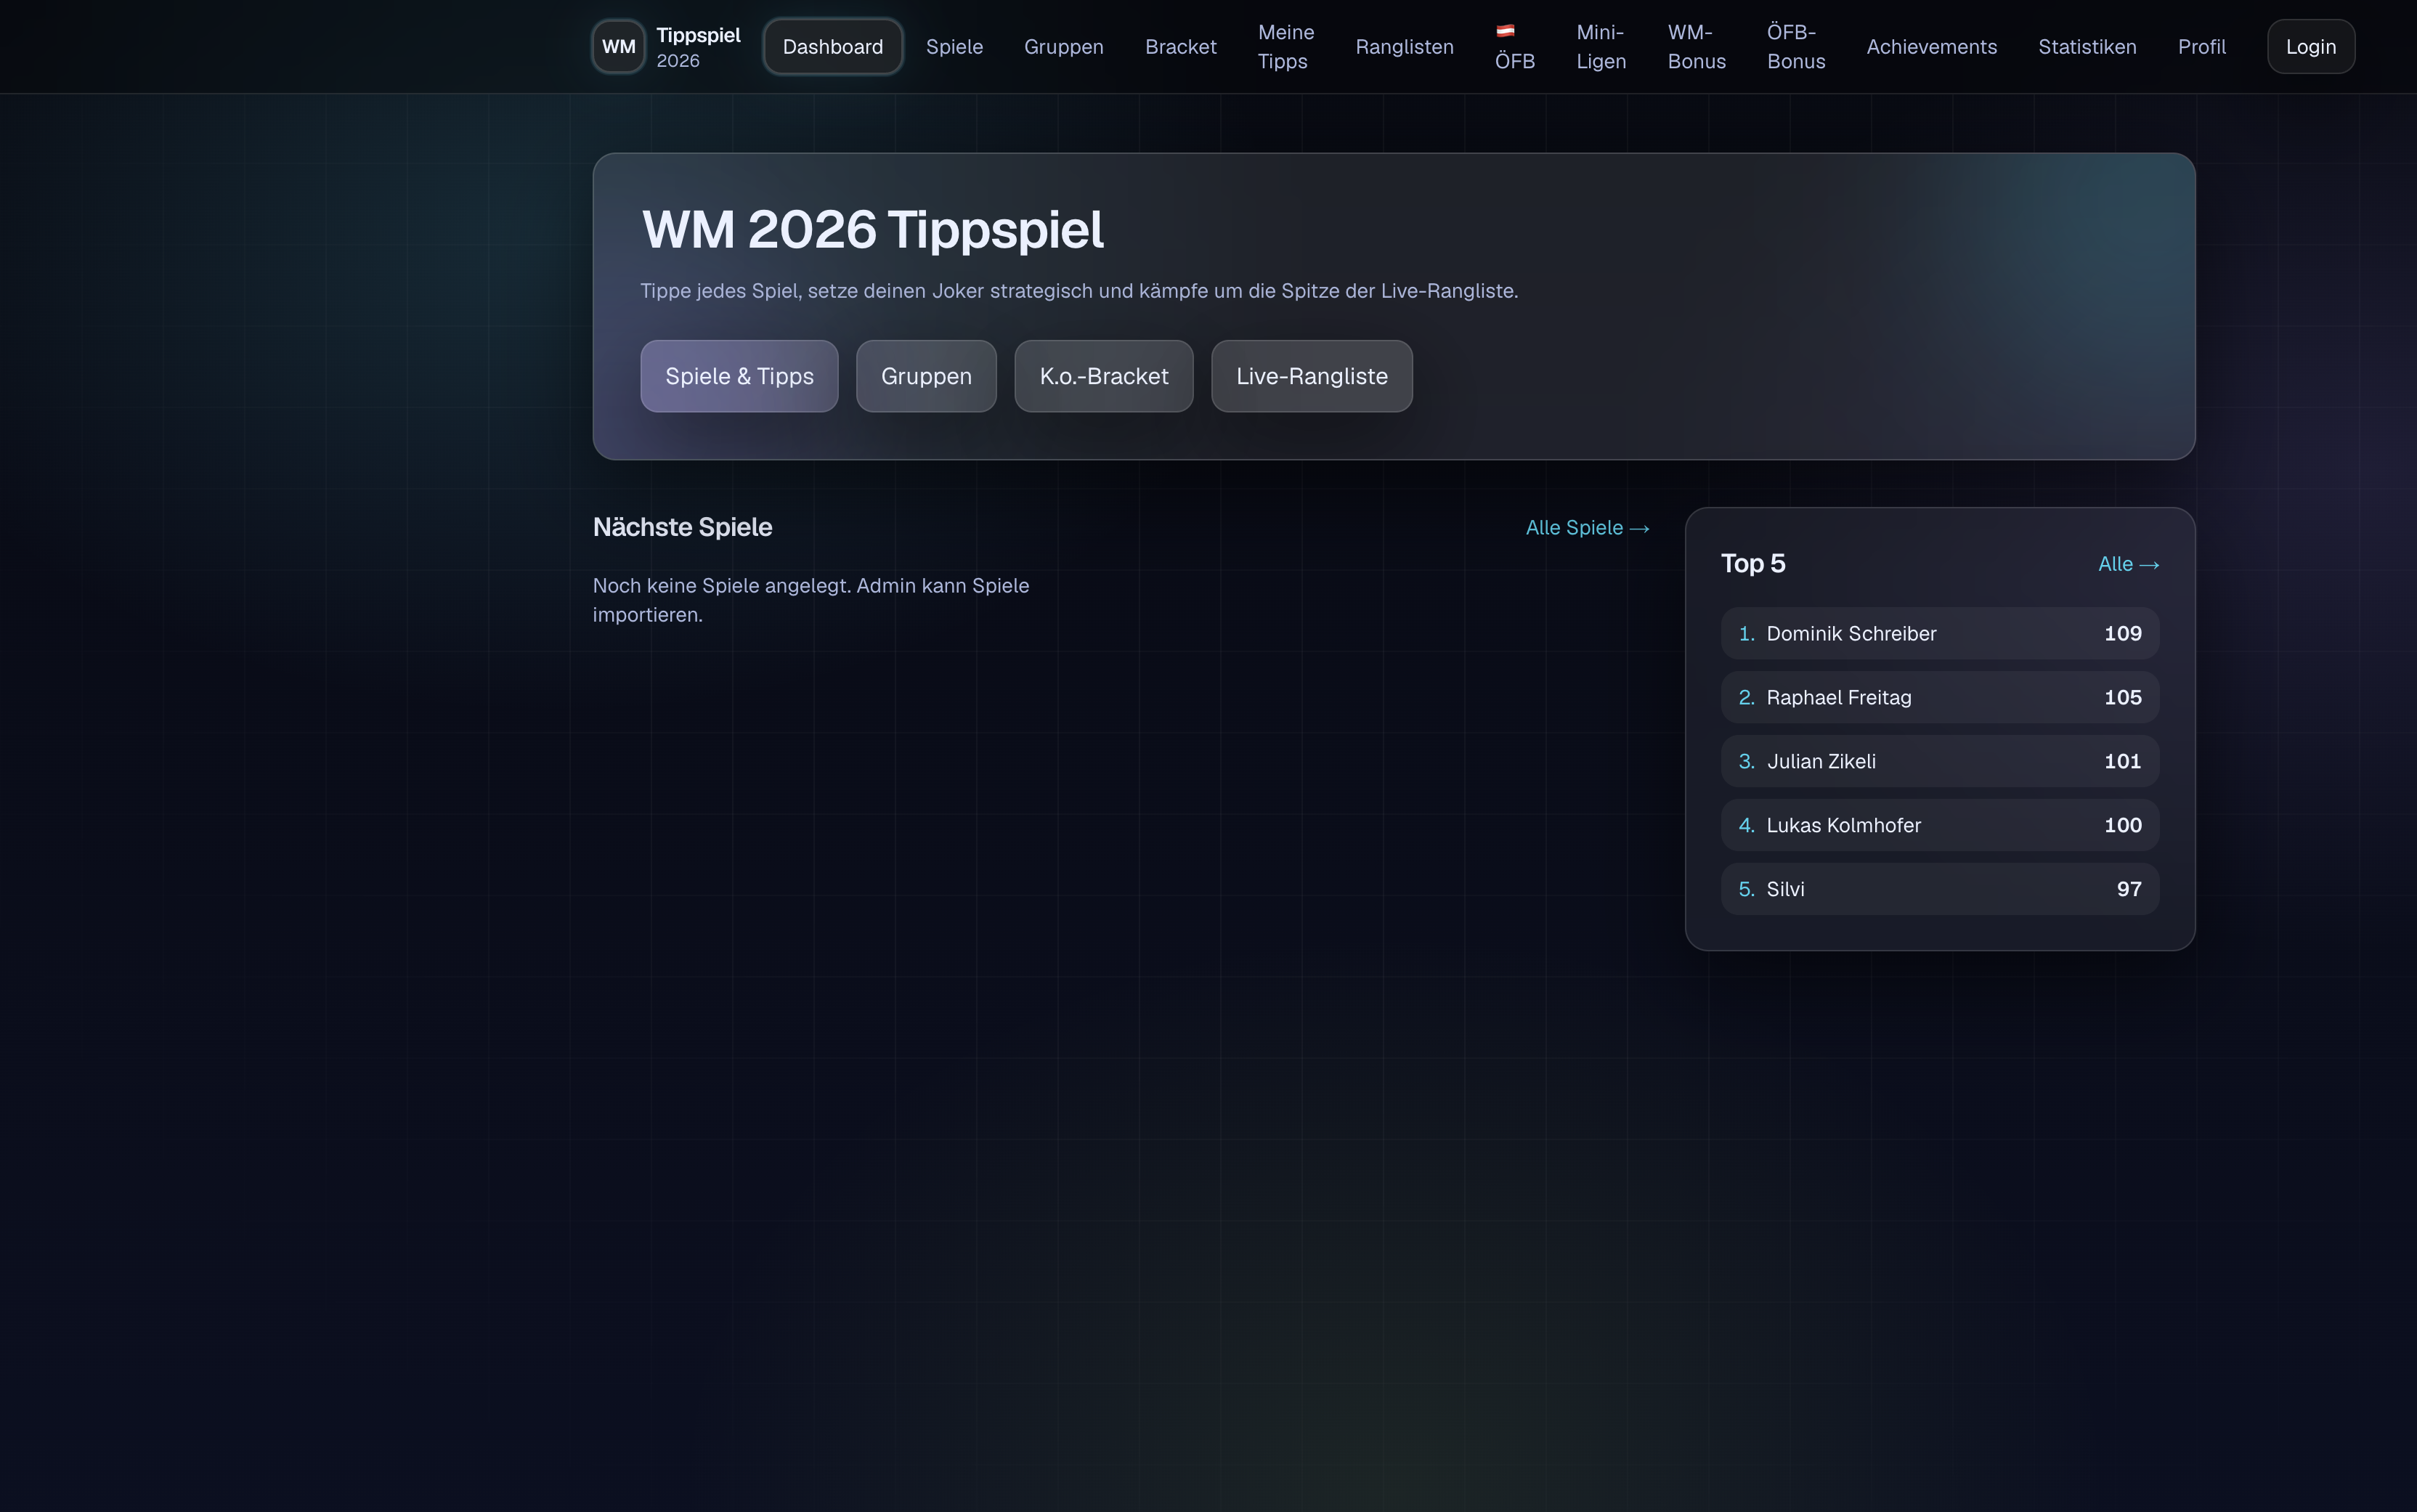
Task: Click the WM logo badge
Action: pyautogui.click(x=619, y=47)
